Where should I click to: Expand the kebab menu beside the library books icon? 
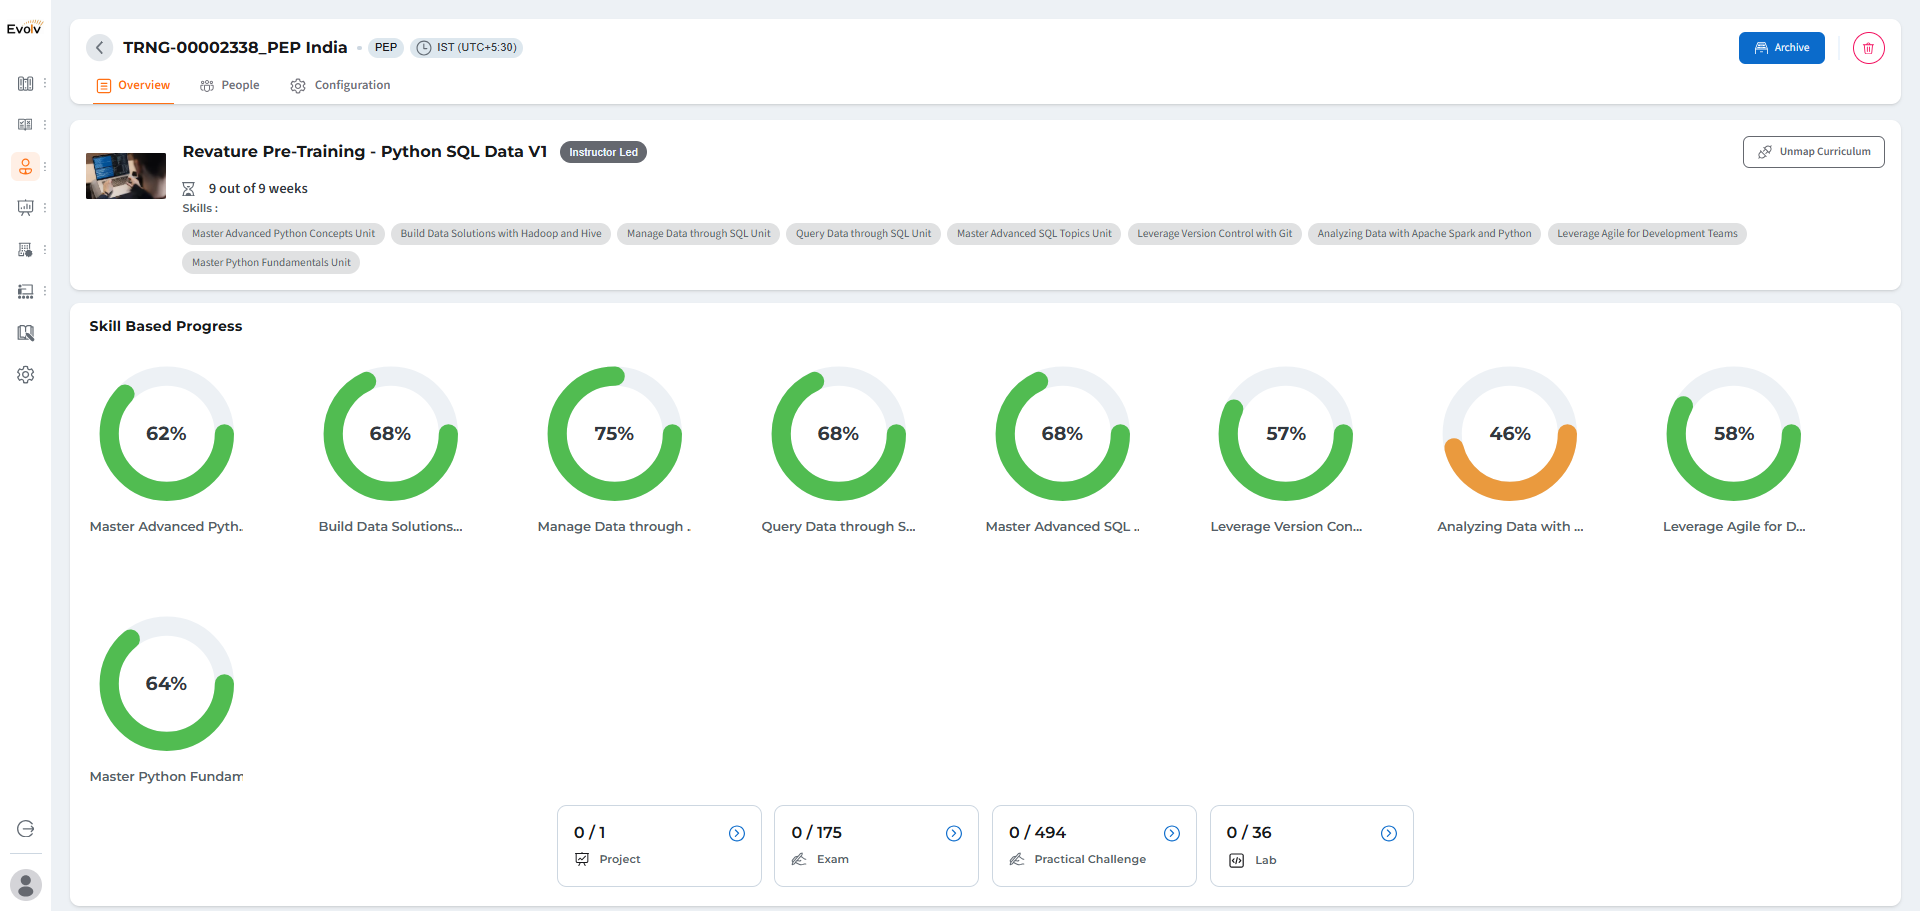pyautogui.click(x=45, y=84)
